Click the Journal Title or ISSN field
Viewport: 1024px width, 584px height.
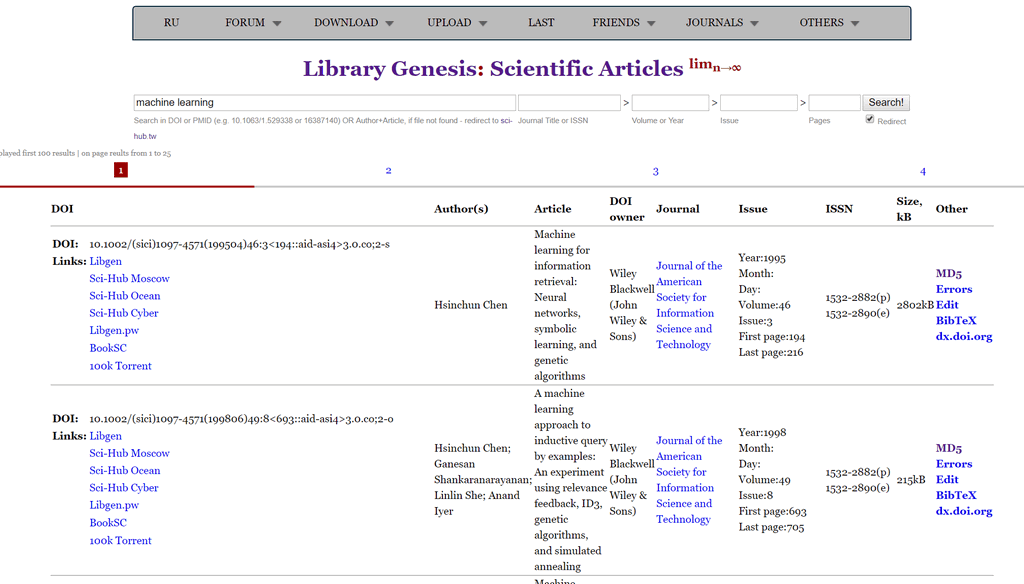click(x=569, y=103)
